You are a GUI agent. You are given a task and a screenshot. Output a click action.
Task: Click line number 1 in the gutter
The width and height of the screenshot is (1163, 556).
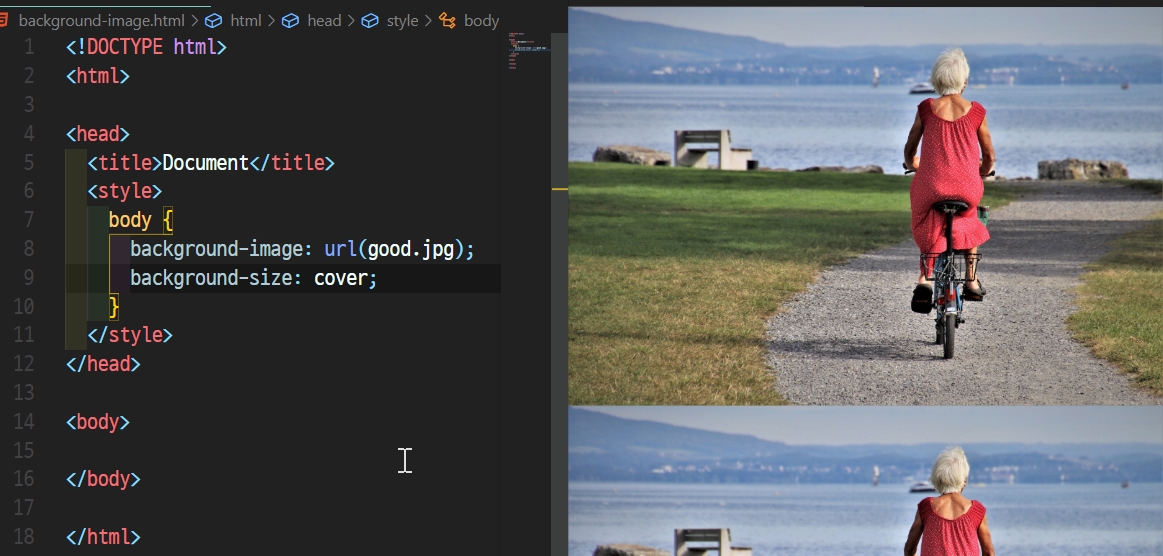pos(29,47)
